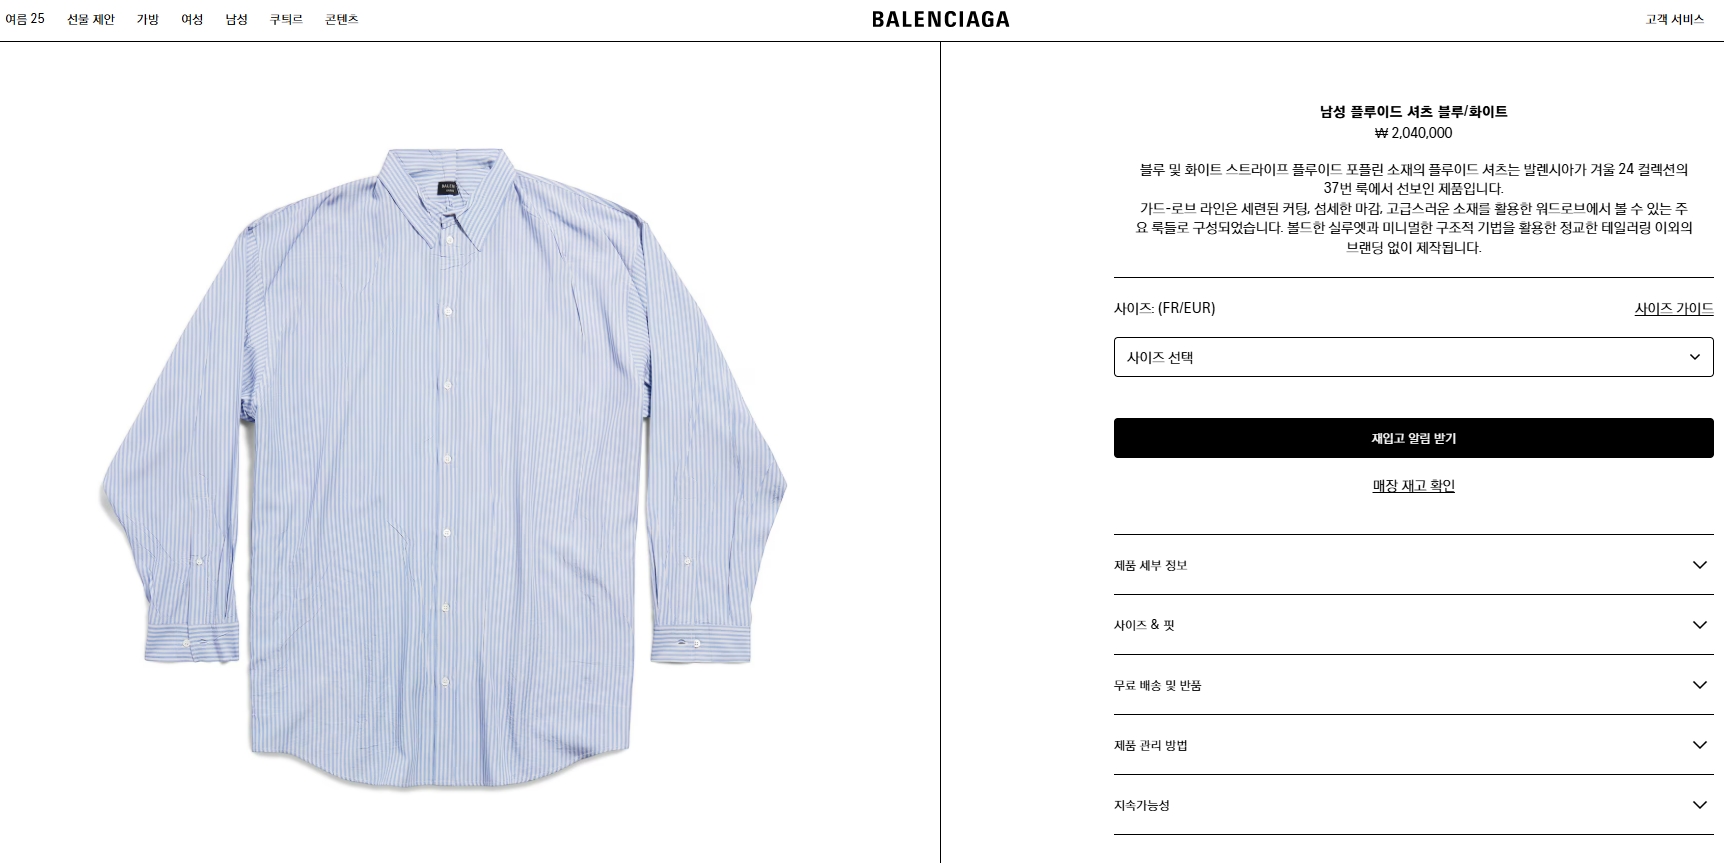The width and height of the screenshot is (1724, 863).
Task: Expand 무료 배송 및 반품 chevron
Action: coord(1699,685)
